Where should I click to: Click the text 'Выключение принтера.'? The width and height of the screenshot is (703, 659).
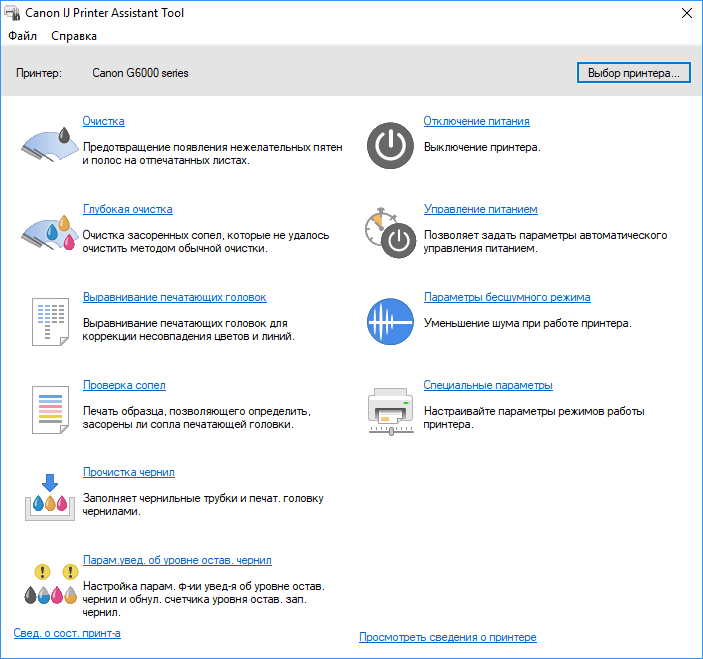482,147
